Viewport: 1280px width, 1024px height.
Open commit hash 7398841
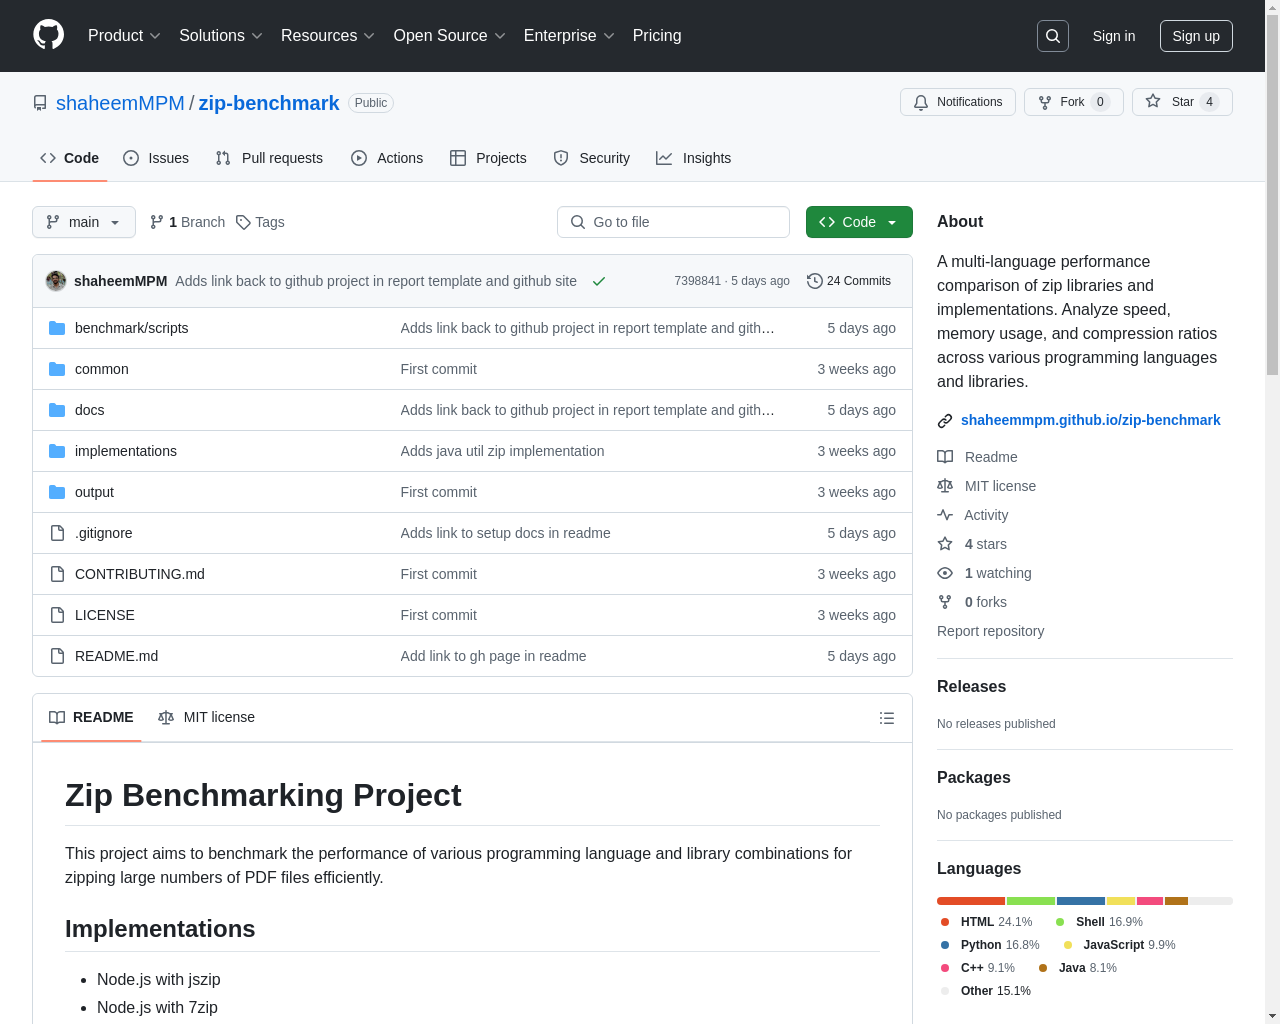[697, 281]
